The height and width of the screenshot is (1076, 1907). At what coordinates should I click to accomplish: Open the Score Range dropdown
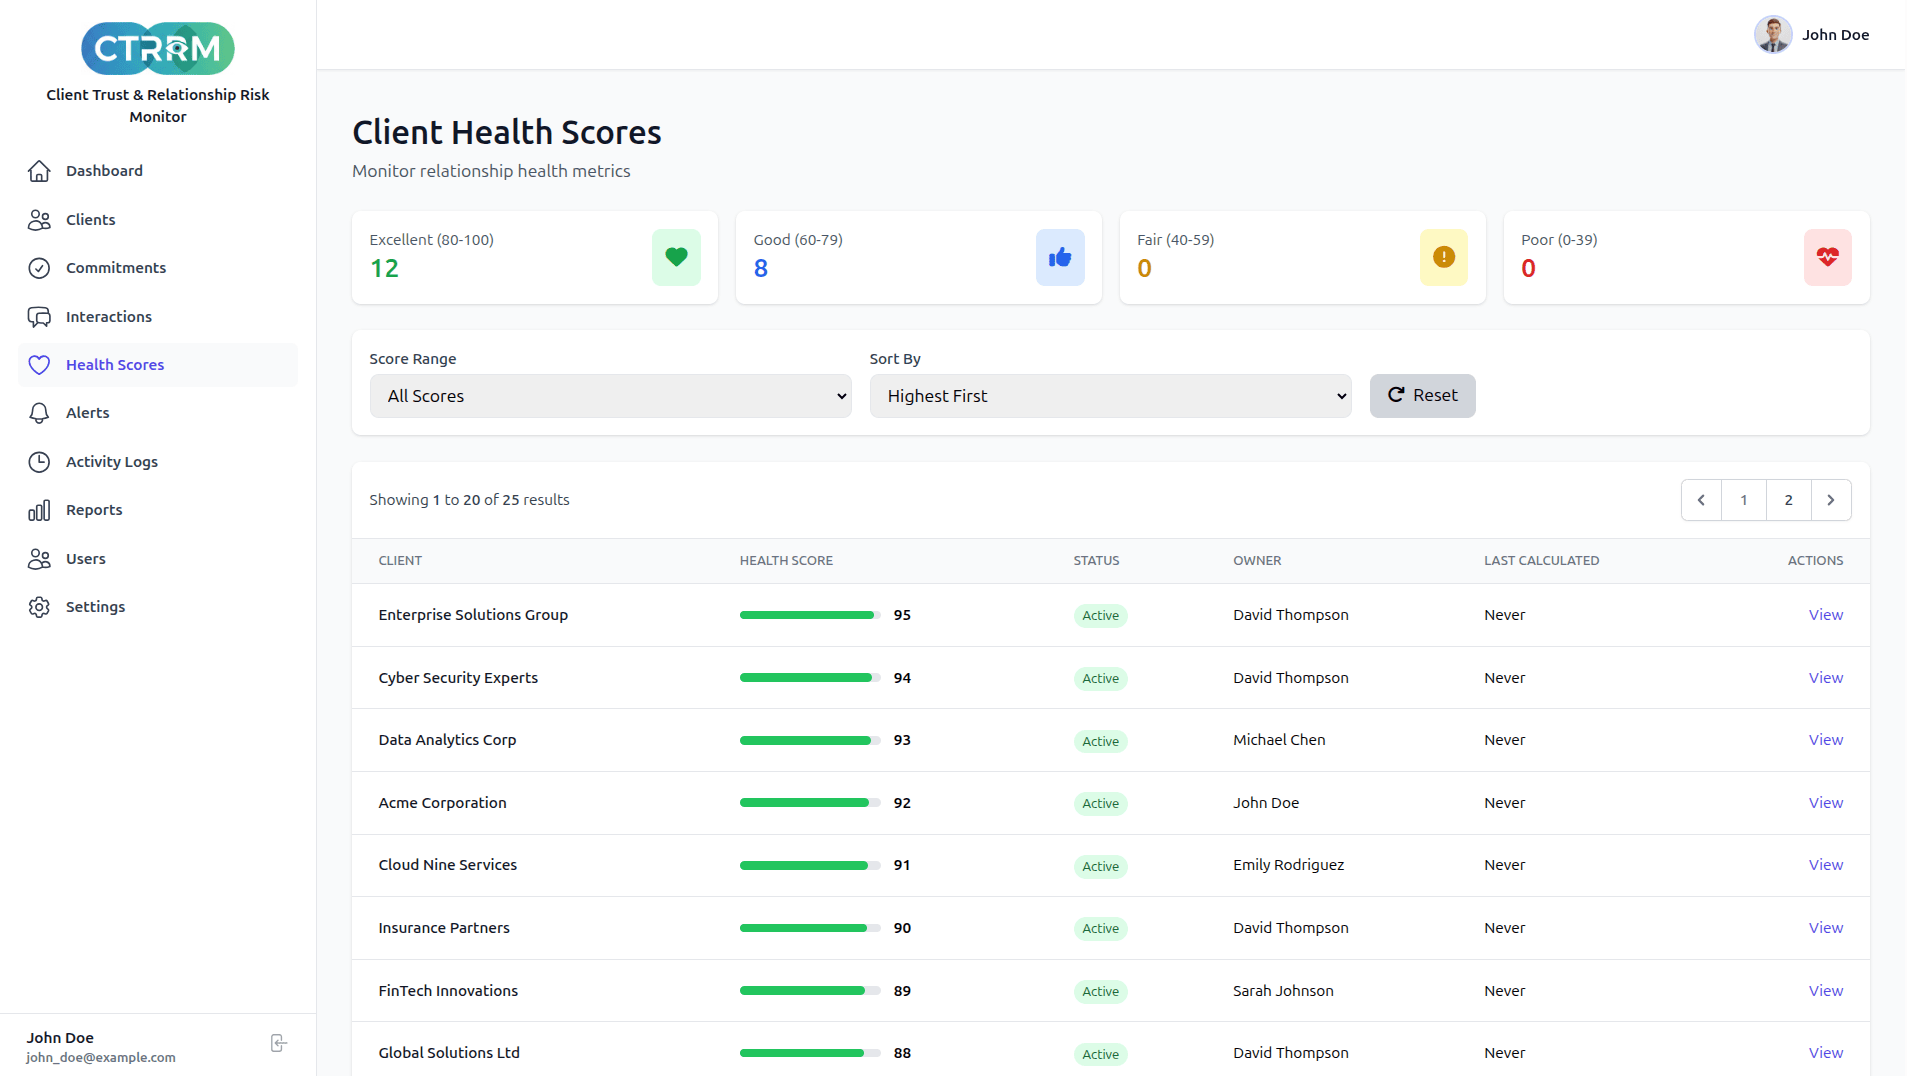coord(610,396)
